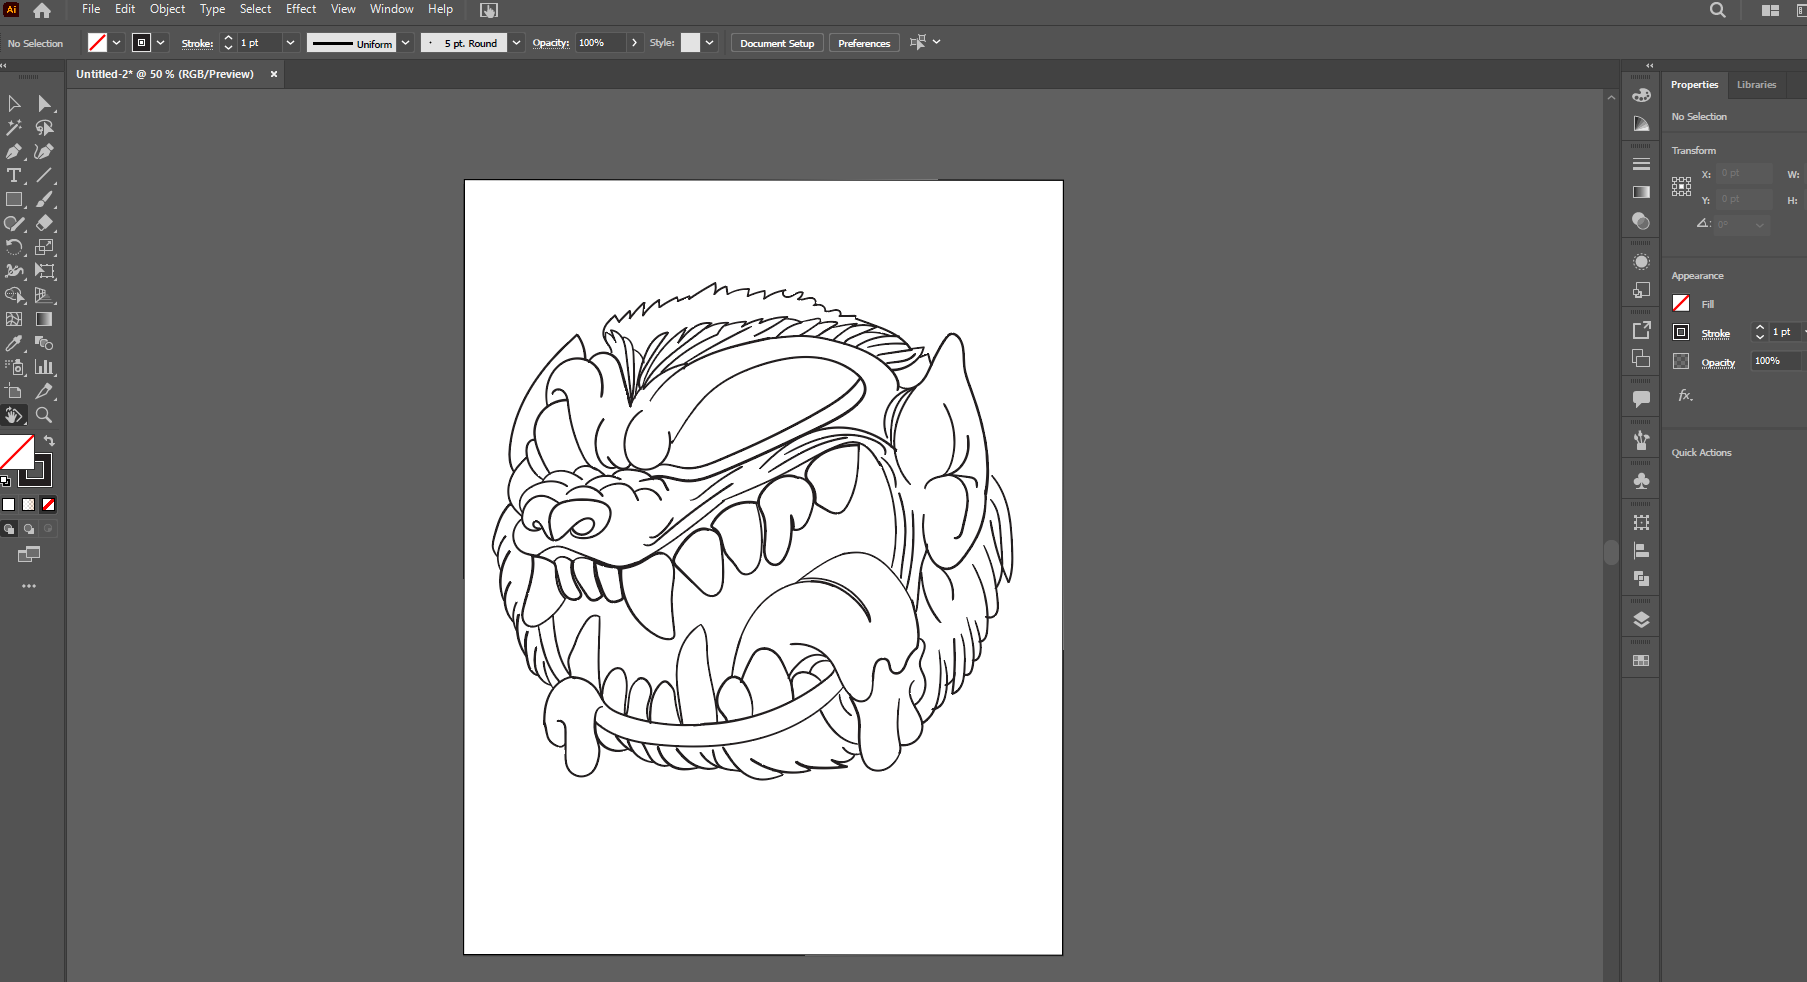
Task: Set paint mode to Color
Action: (x=9, y=505)
